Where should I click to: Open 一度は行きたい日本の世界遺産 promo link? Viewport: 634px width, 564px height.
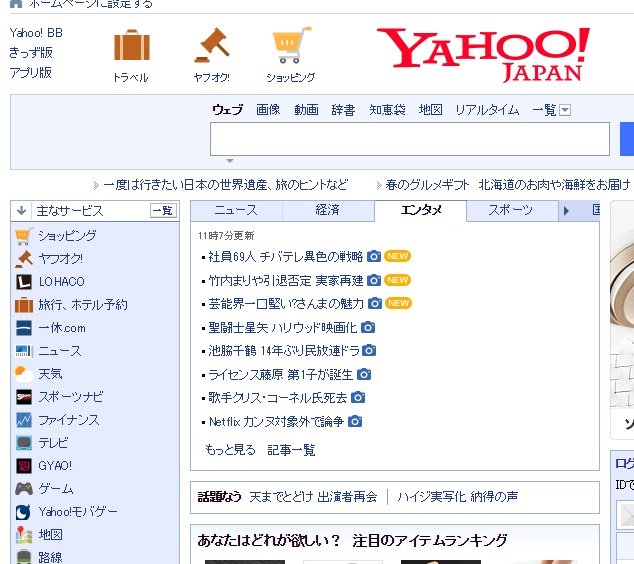pos(225,185)
